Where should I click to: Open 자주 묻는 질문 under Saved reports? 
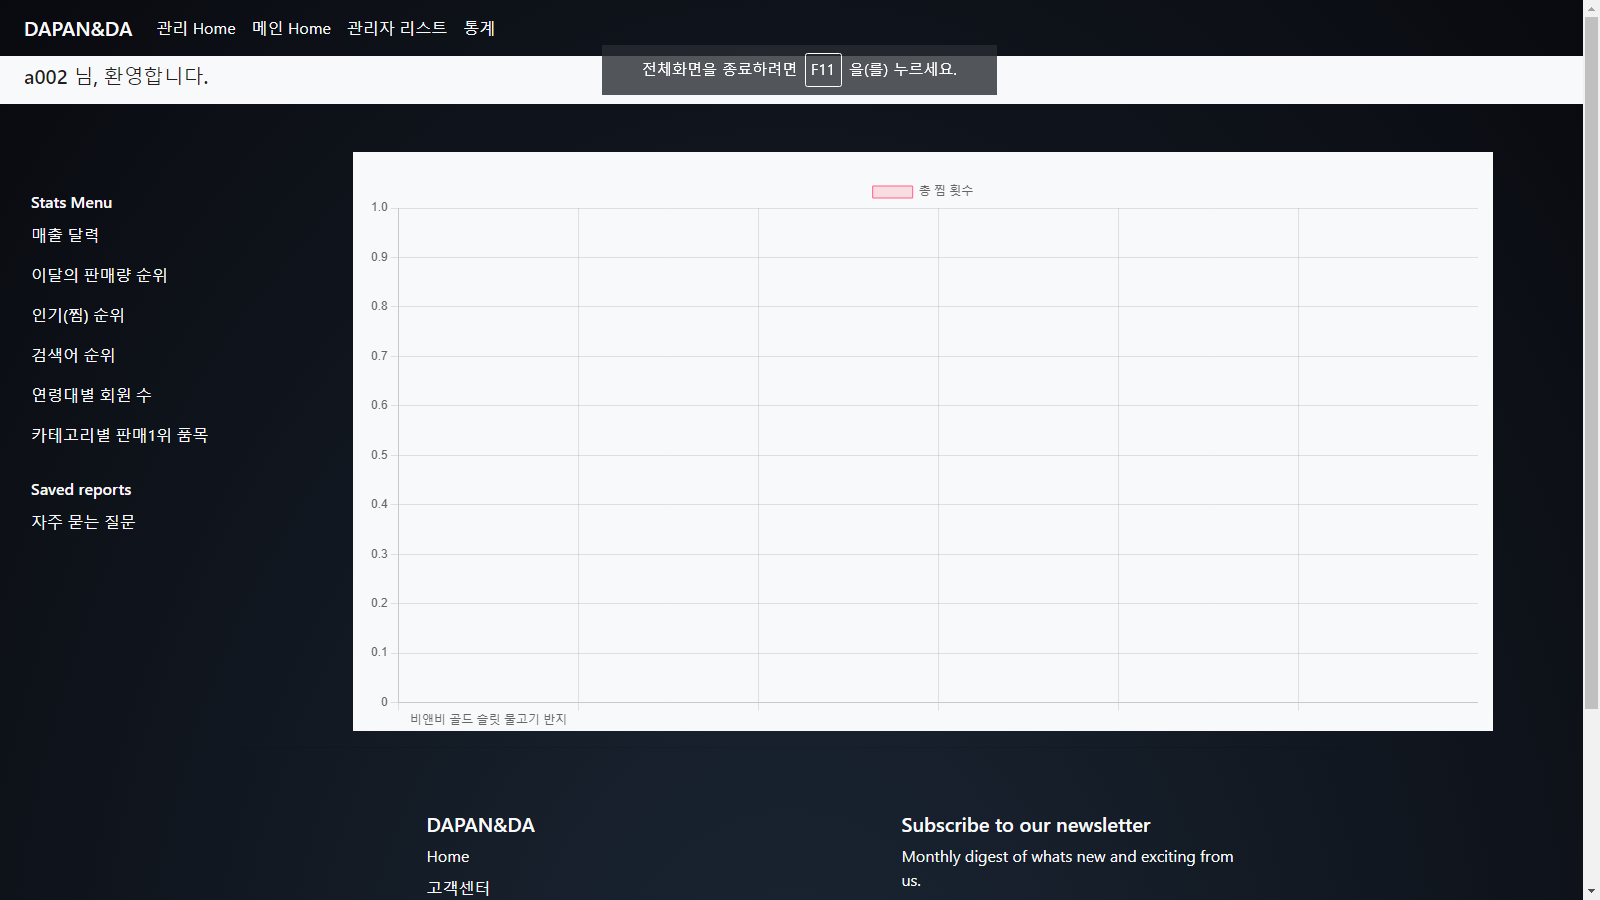click(x=83, y=521)
